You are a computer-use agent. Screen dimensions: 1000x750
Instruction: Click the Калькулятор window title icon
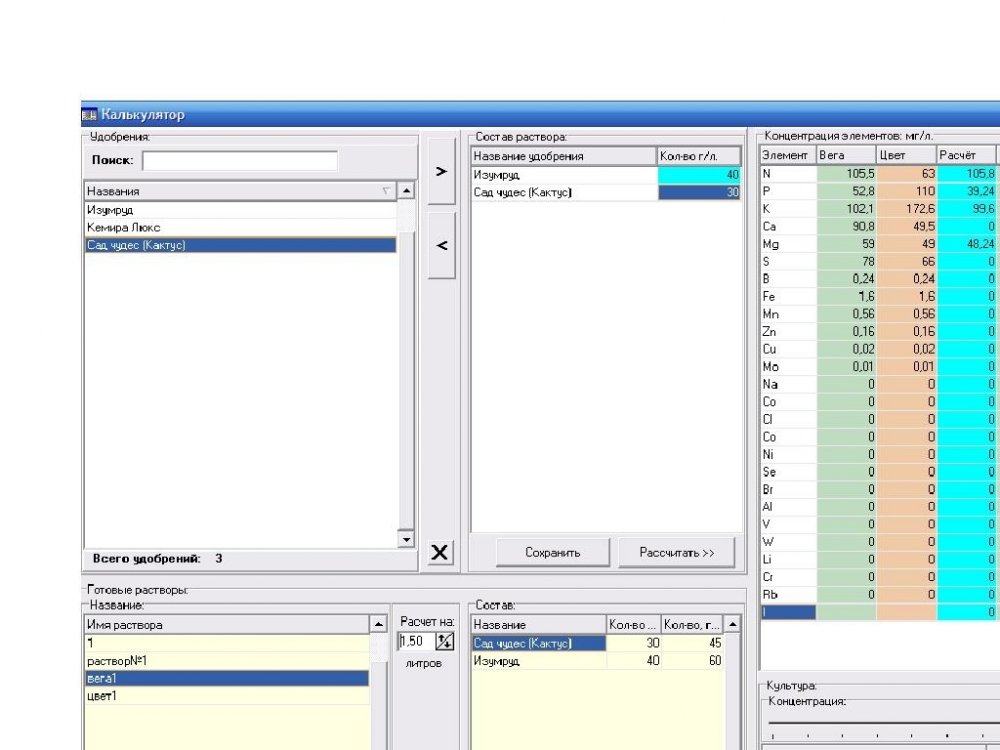point(89,115)
